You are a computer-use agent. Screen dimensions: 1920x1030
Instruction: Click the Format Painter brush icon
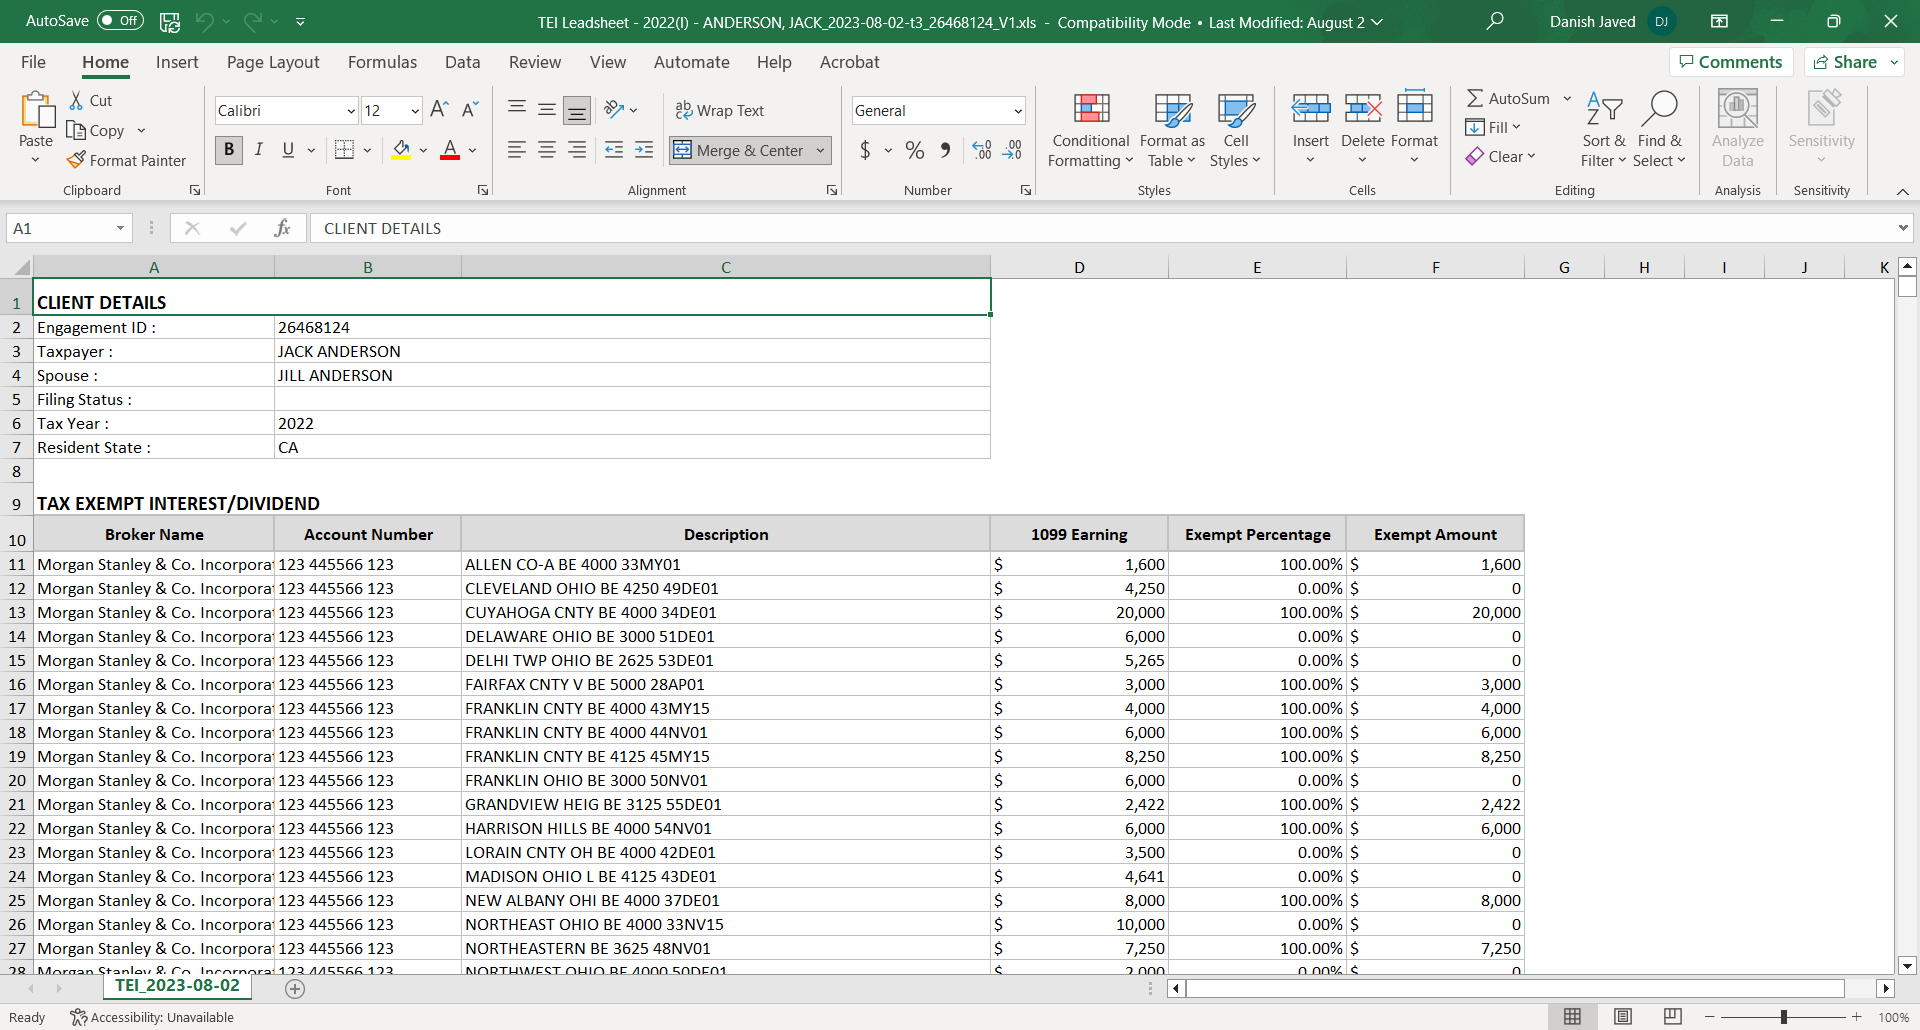click(76, 160)
